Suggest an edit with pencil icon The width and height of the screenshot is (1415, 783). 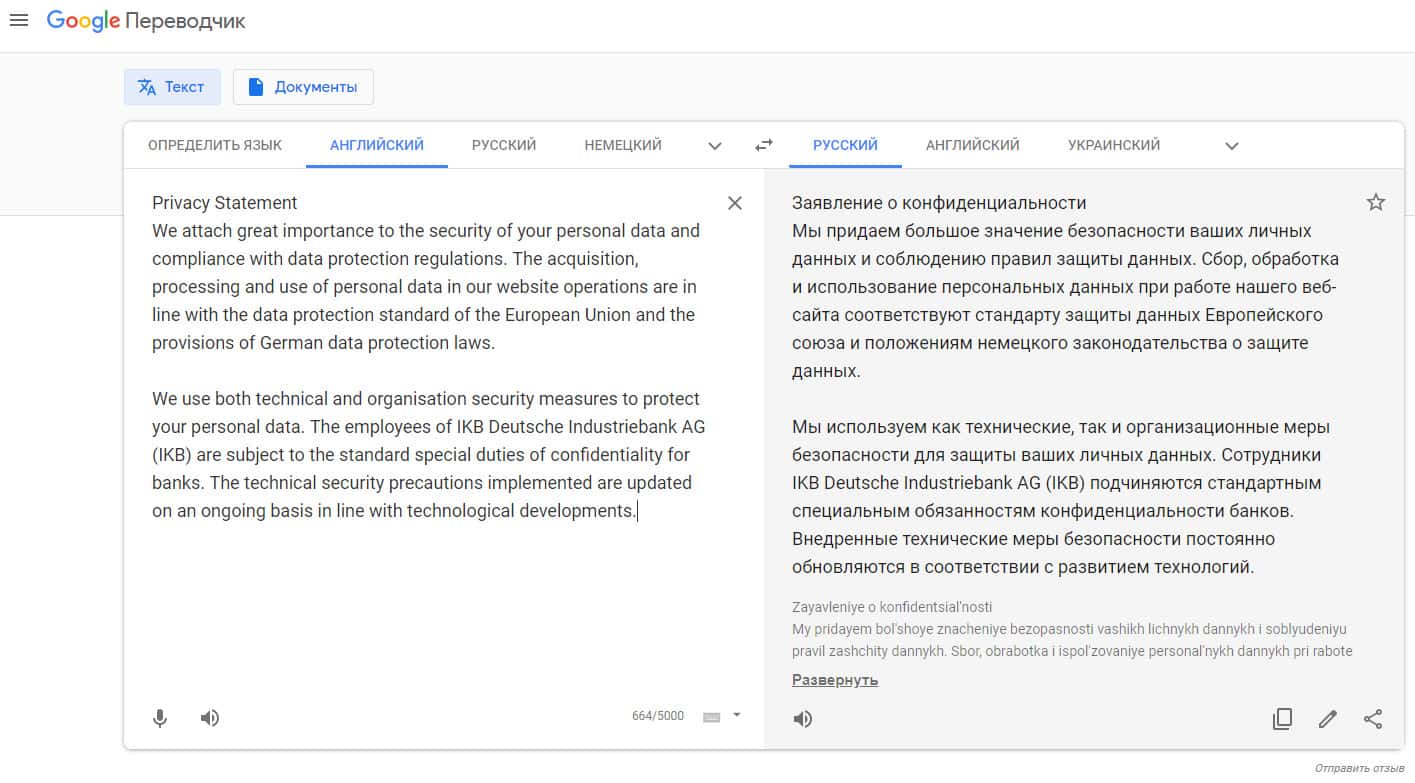pyautogui.click(x=1328, y=719)
